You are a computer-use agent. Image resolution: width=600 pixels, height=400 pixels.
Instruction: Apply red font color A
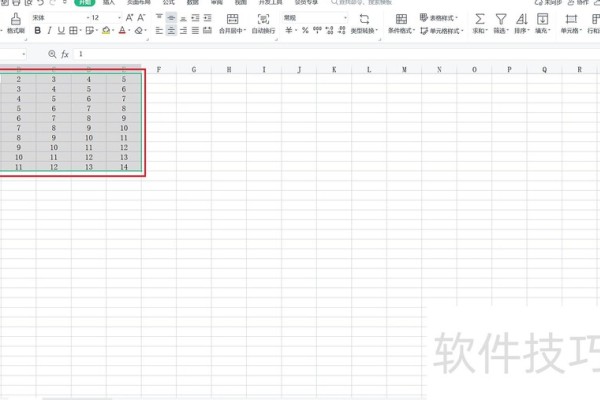122,30
